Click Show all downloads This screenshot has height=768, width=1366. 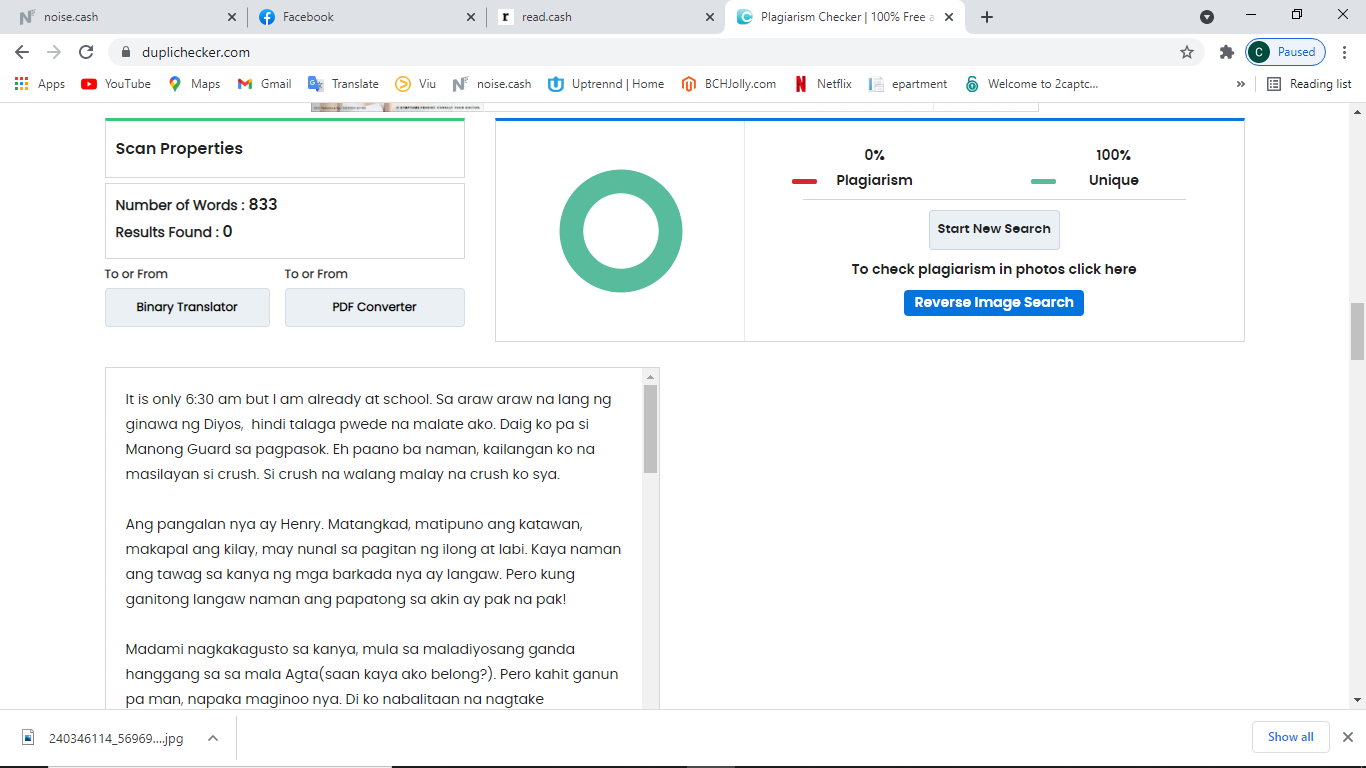(1291, 737)
